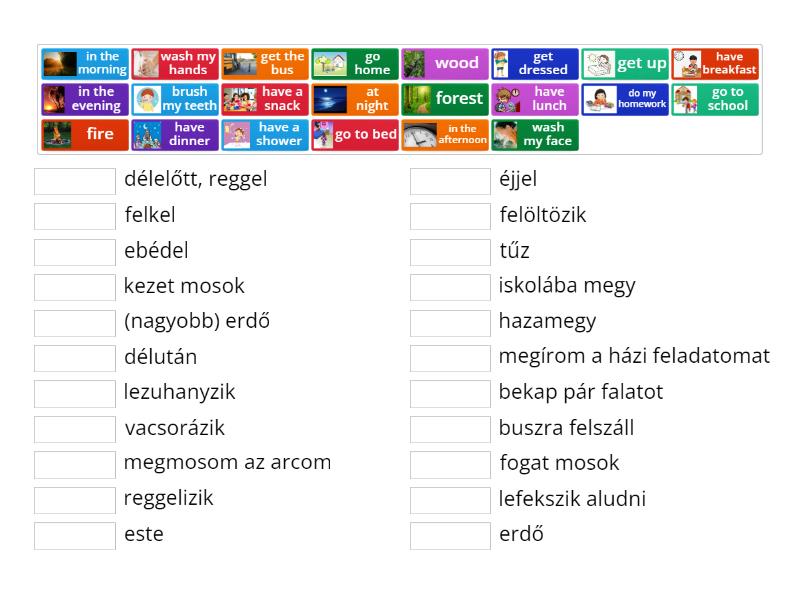The height and width of the screenshot is (600, 800).
Task: Select the purple 'wood' tile
Action: point(445,64)
